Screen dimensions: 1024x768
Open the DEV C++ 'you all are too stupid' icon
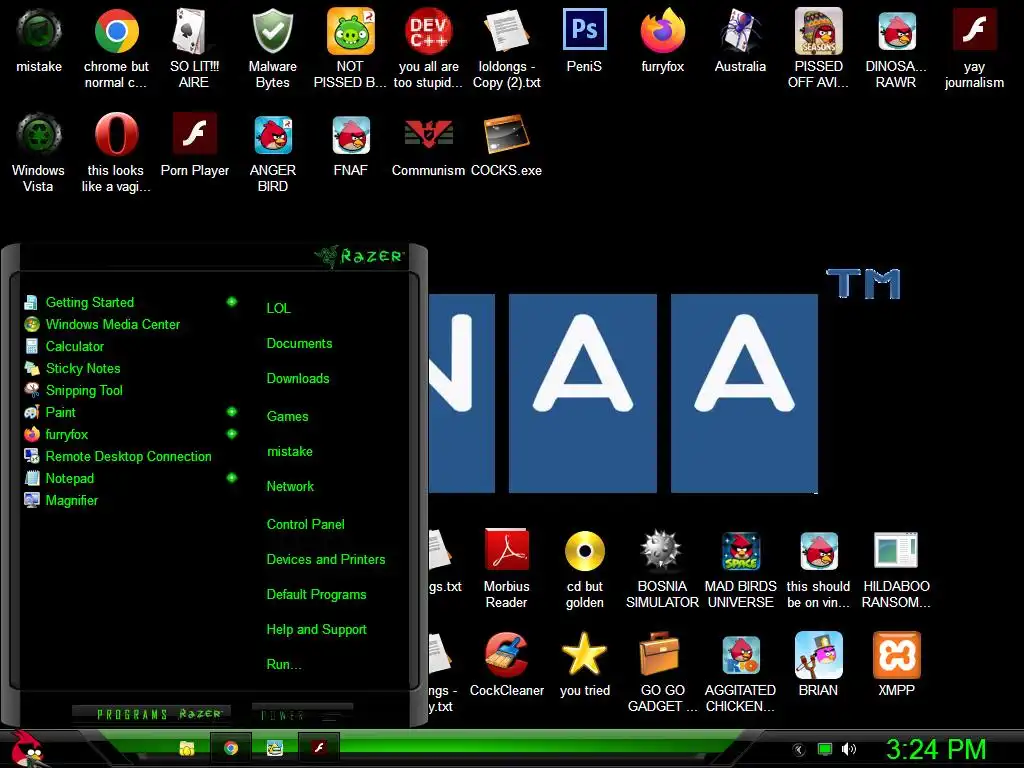pos(428,31)
